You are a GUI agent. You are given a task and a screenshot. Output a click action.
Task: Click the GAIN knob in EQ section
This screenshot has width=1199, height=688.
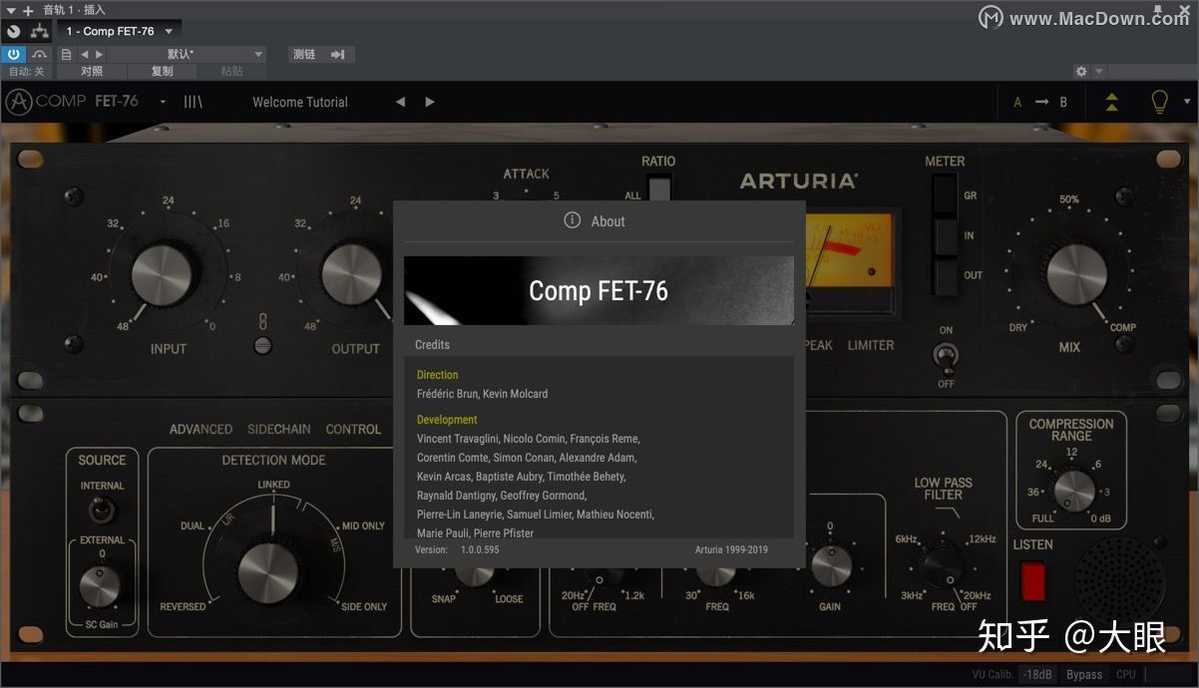pyautogui.click(x=831, y=566)
